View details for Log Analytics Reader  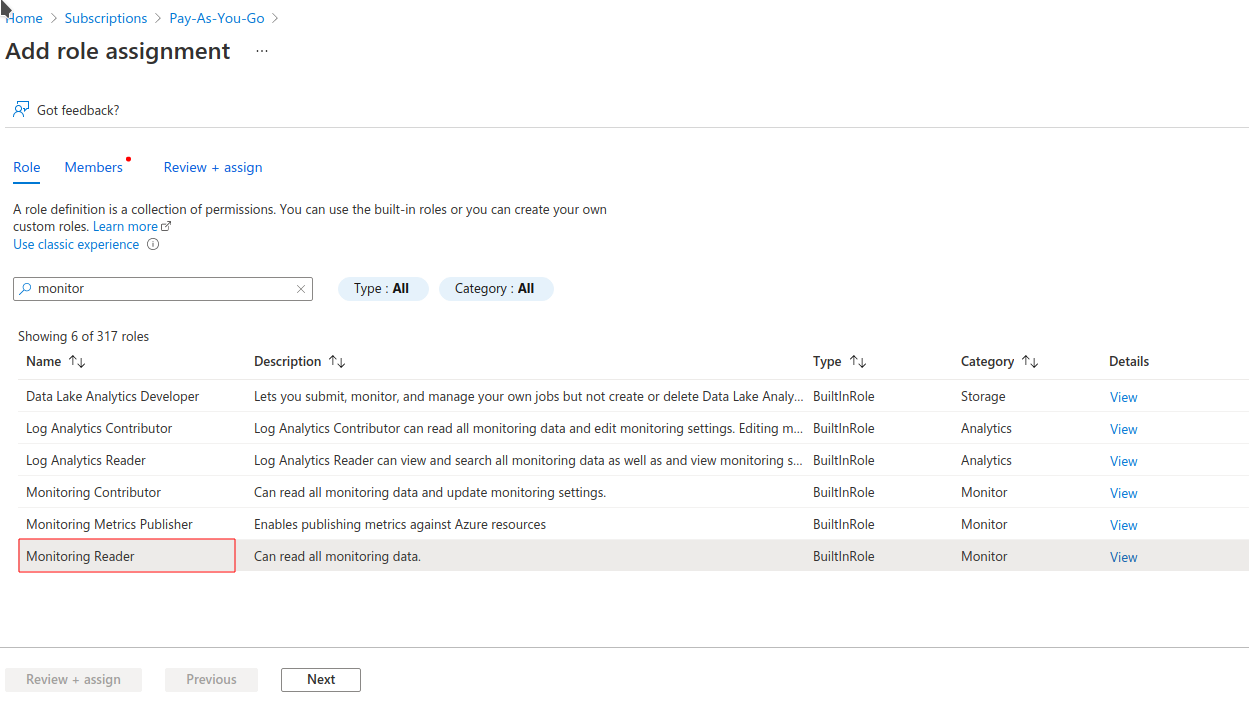[x=1123, y=461]
